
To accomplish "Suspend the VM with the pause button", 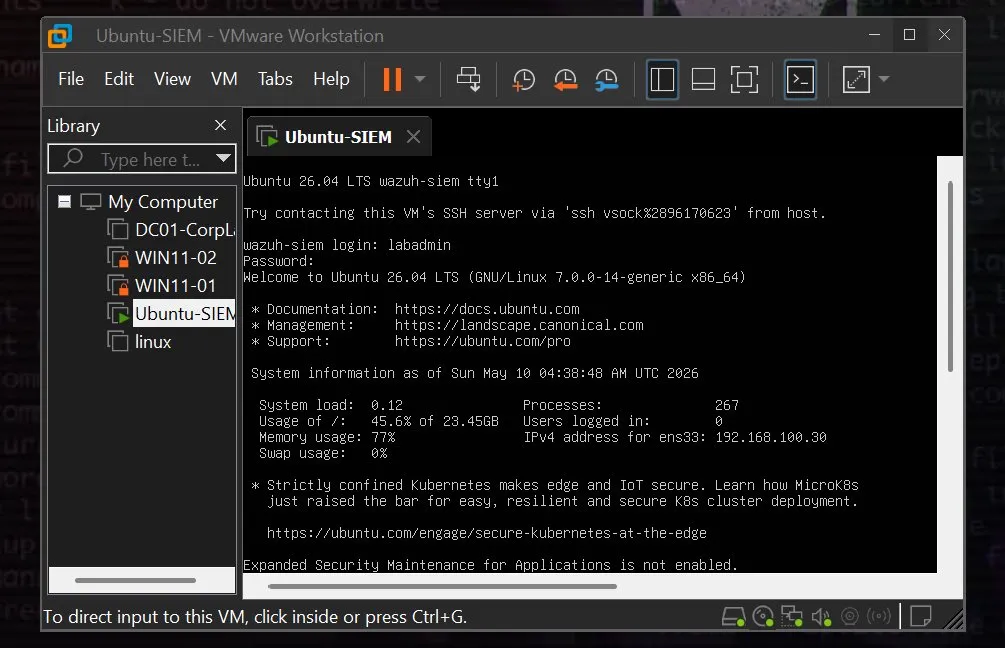I will (392, 79).
